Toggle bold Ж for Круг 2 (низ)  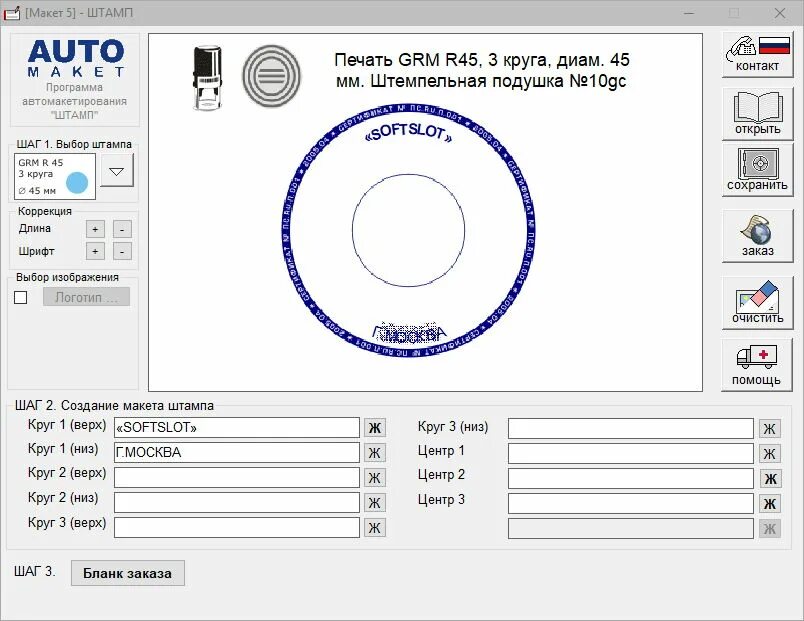[x=375, y=503]
